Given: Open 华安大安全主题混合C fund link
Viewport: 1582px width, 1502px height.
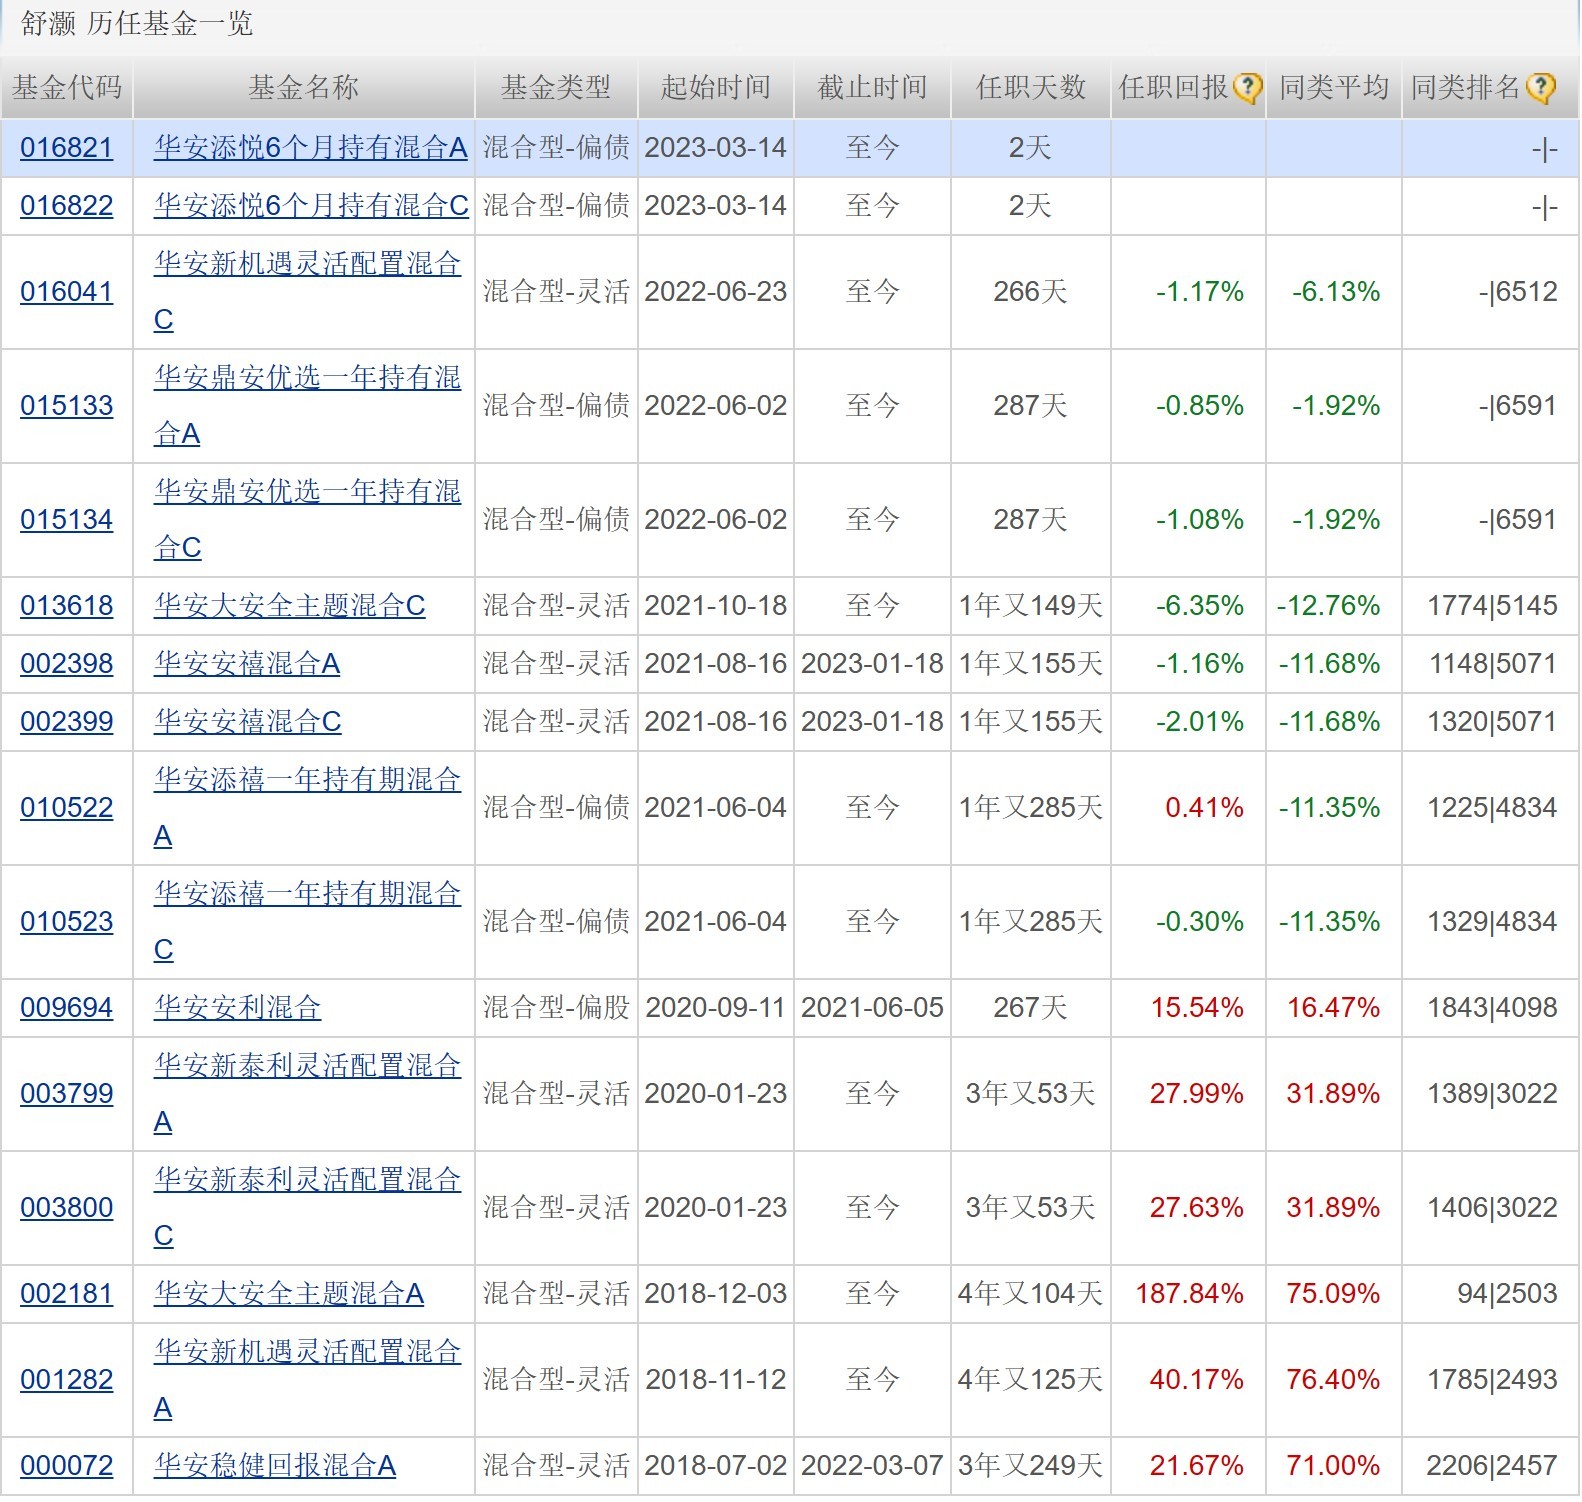Looking at the screenshot, I should coord(290,606).
